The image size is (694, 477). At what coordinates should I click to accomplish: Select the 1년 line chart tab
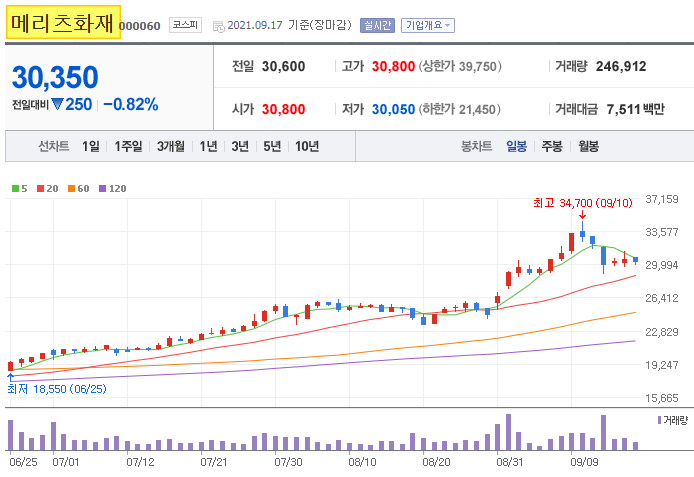click(208, 146)
